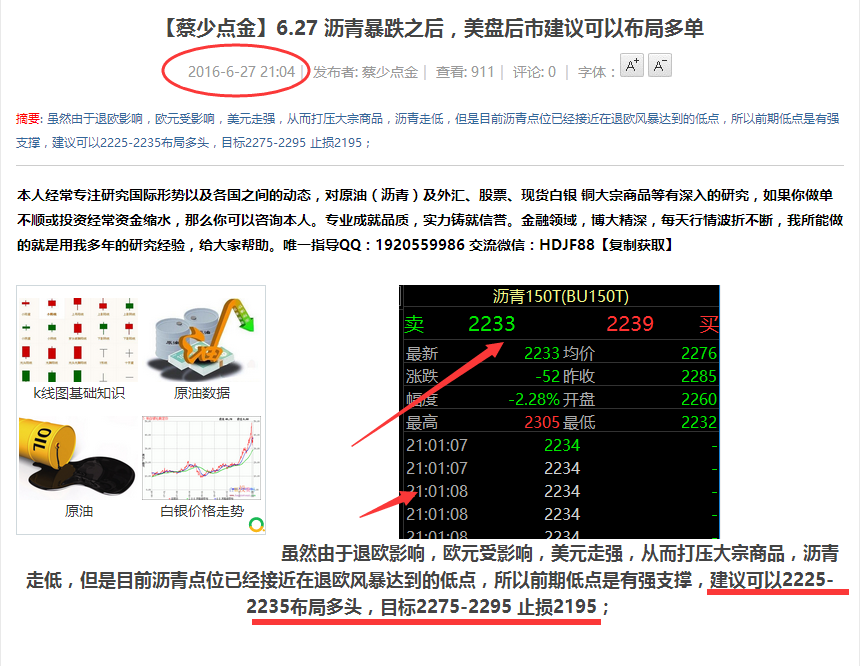Click the spilled oil barrel image

(x=79, y=456)
